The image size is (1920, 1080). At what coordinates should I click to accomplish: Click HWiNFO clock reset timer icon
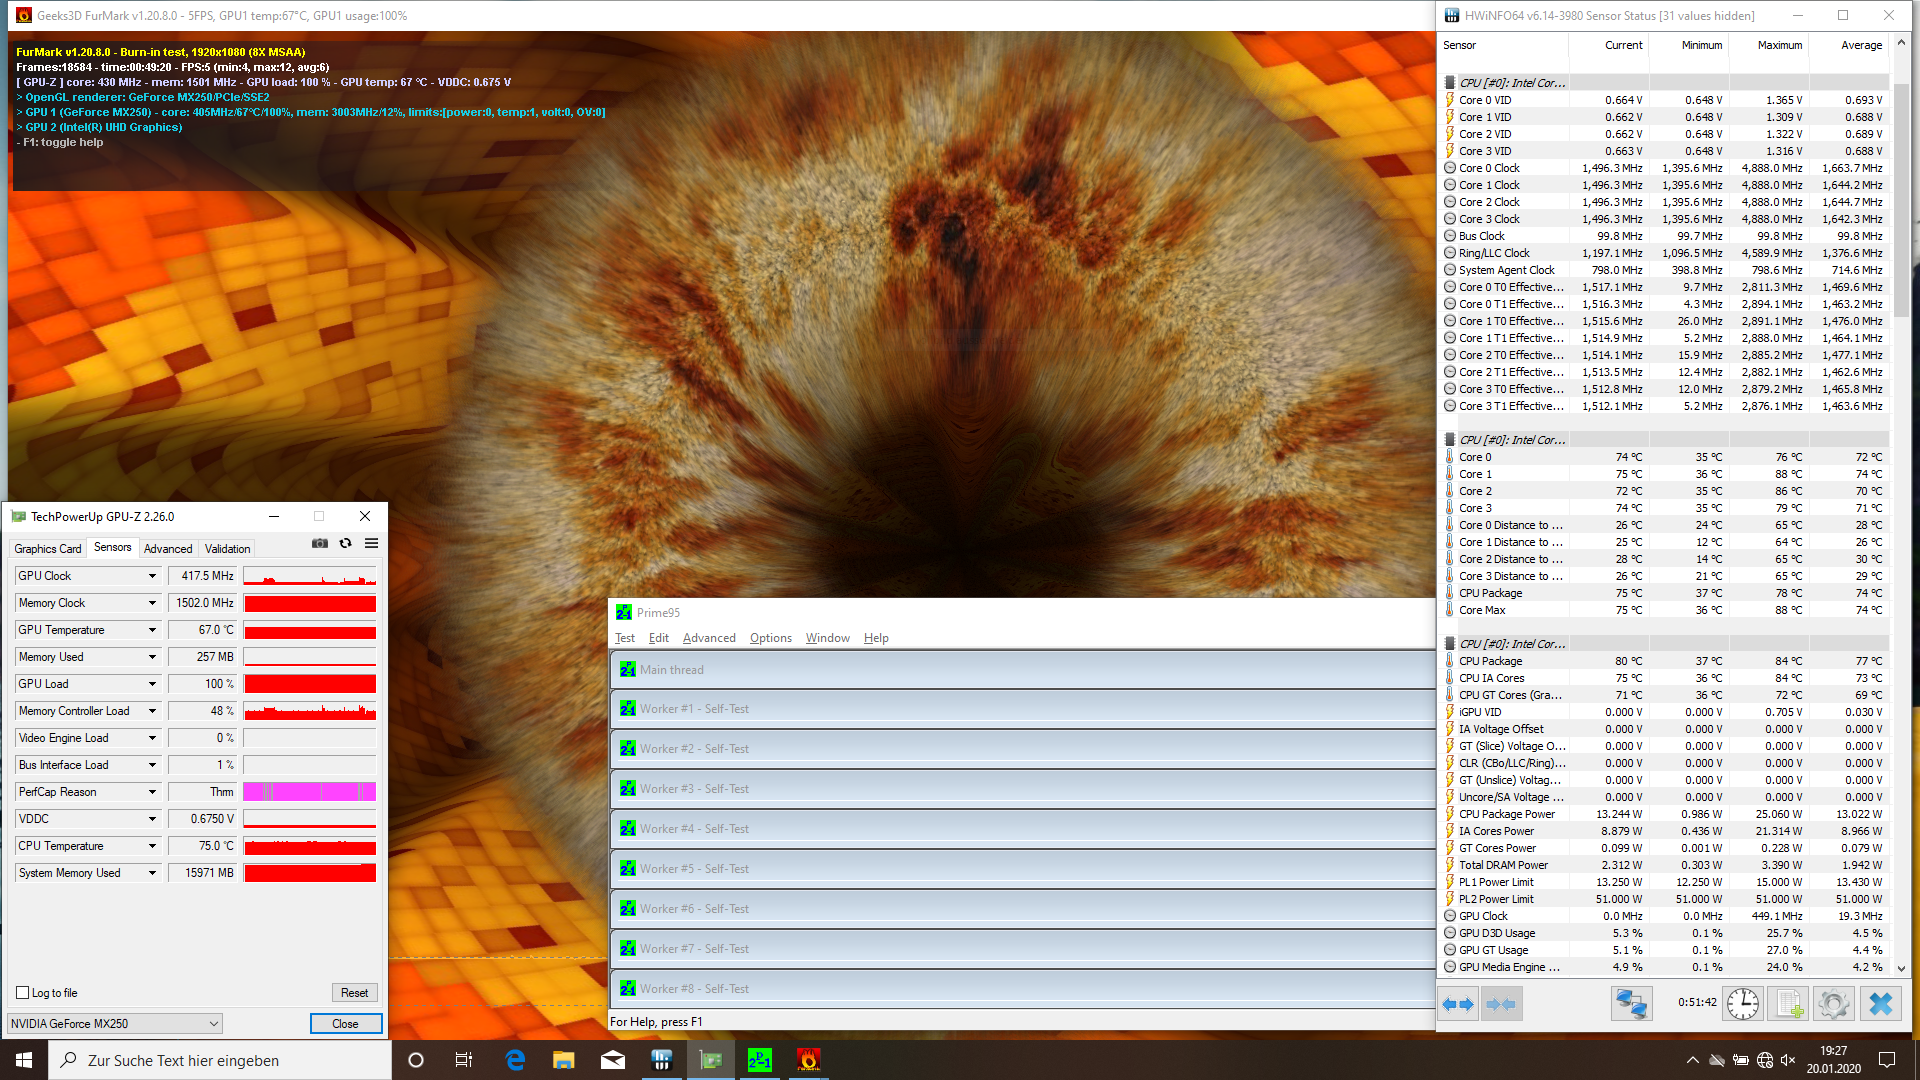[x=1742, y=1003]
